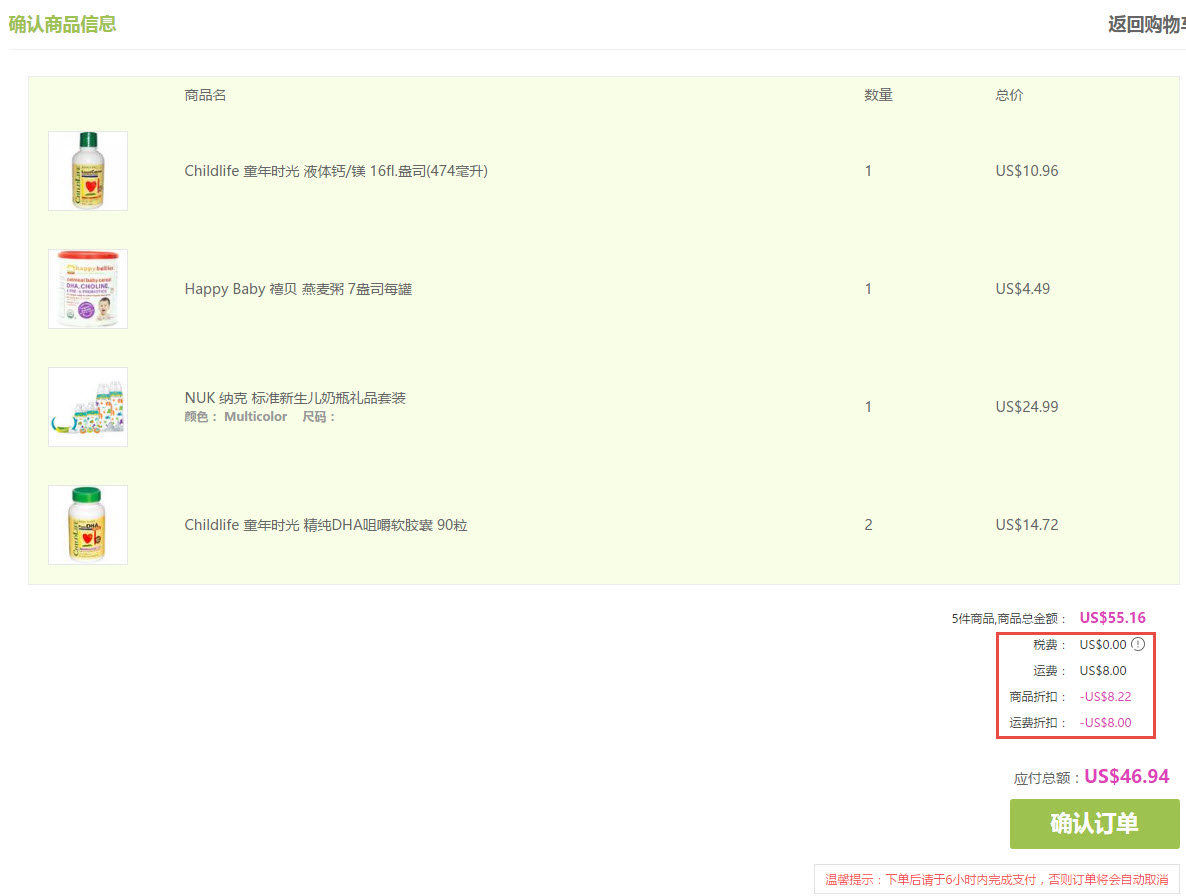Open the Childlife liquid calcium bottle thumbnail
Screen dimensions: 1186x896
coord(88,171)
